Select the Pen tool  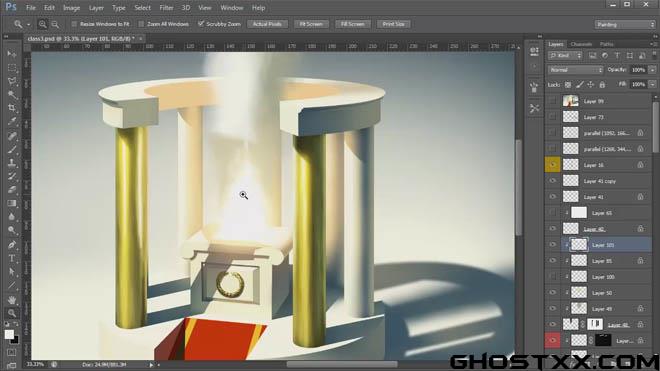pyautogui.click(x=12, y=244)
